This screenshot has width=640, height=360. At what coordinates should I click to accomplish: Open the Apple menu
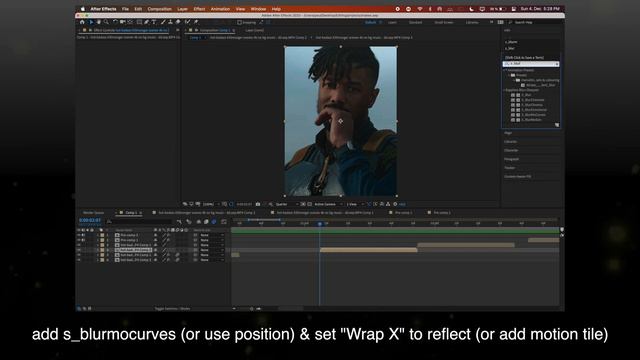(82, 9)
